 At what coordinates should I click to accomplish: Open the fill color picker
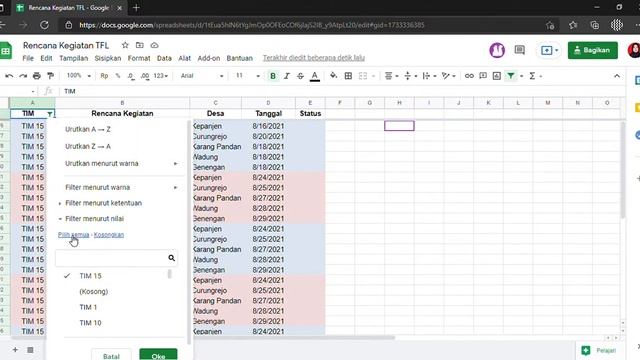click(333, 76)
